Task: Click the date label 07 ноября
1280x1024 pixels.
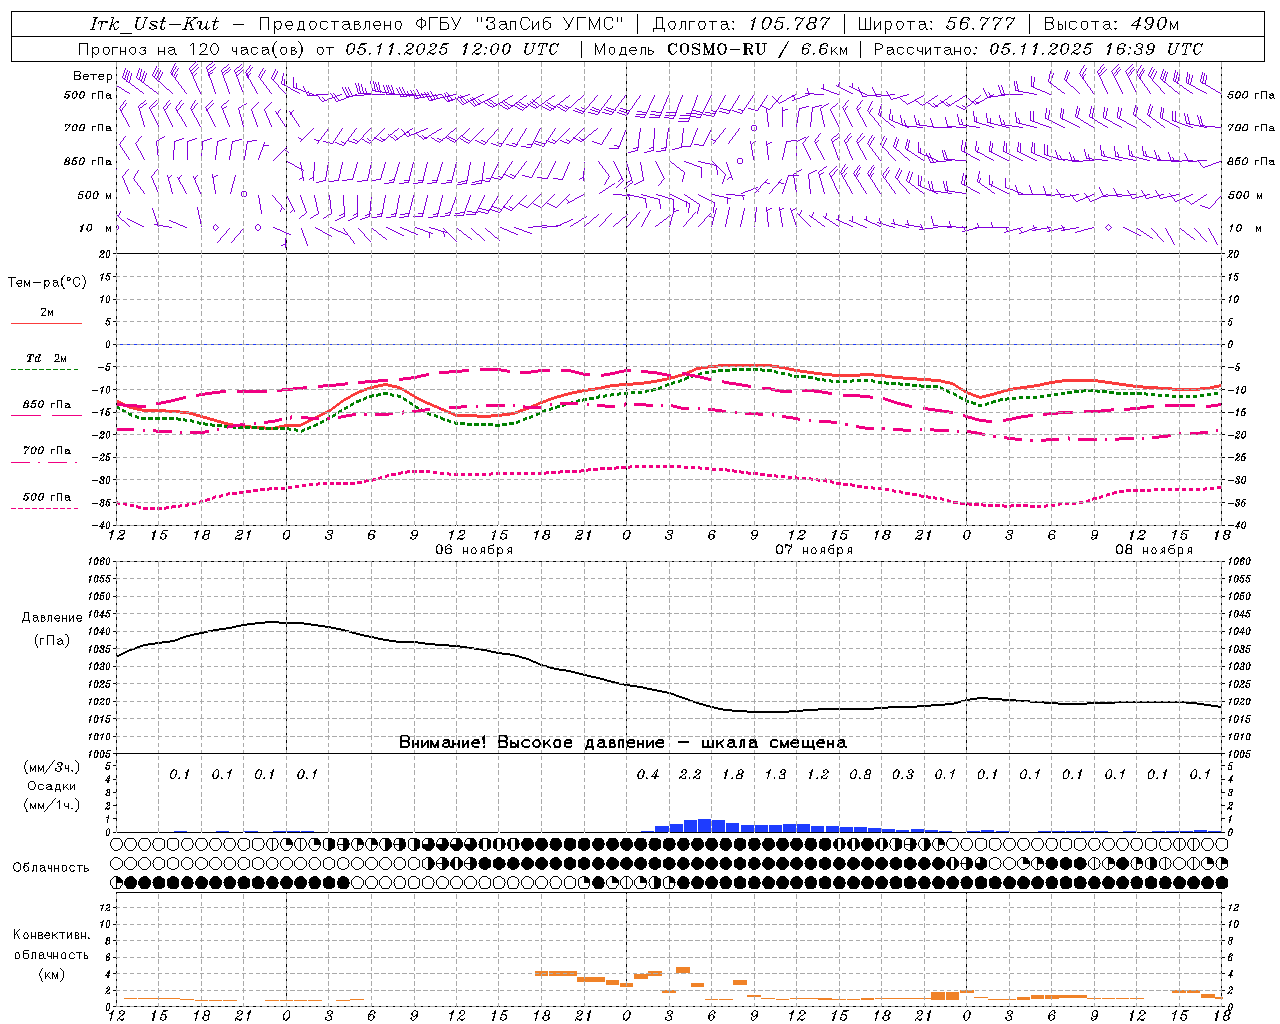Action: (x=814, y=550)
